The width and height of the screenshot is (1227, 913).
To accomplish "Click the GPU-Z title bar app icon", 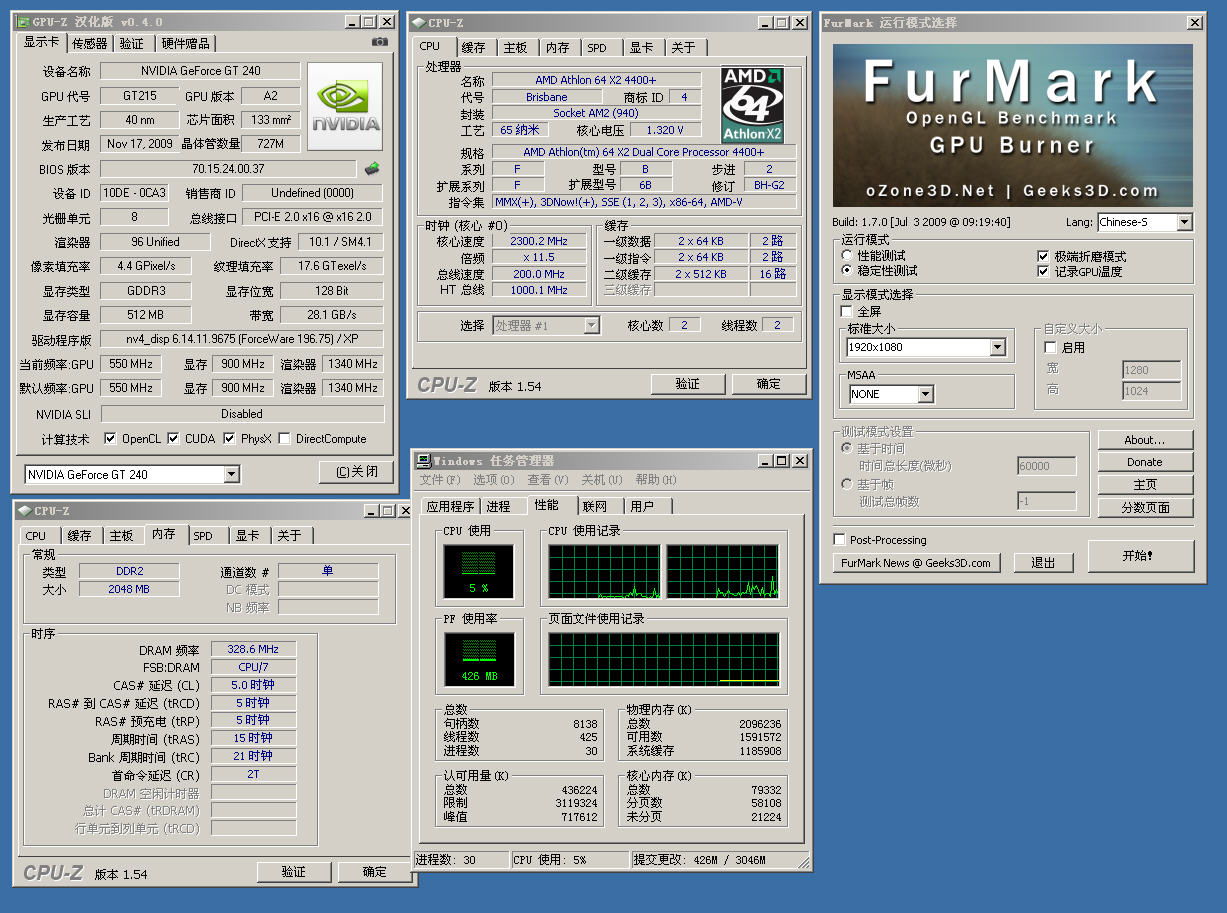I will (x=24, y=22).
